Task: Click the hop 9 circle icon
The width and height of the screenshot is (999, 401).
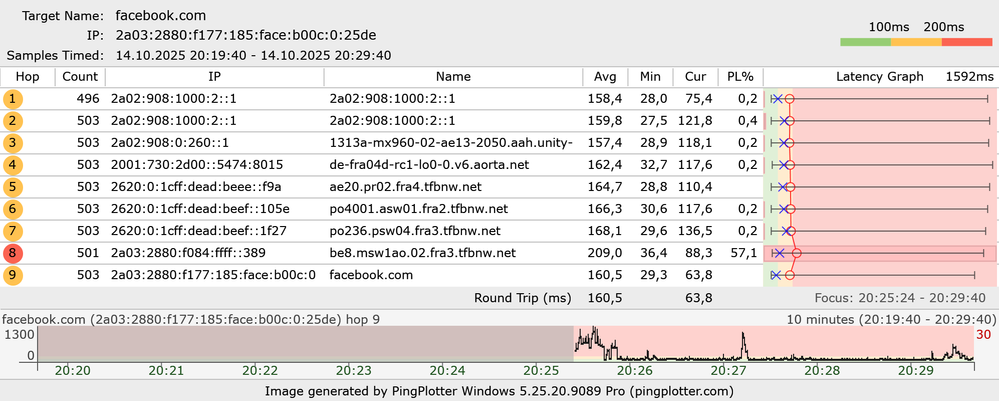Action: click(13, 275)
